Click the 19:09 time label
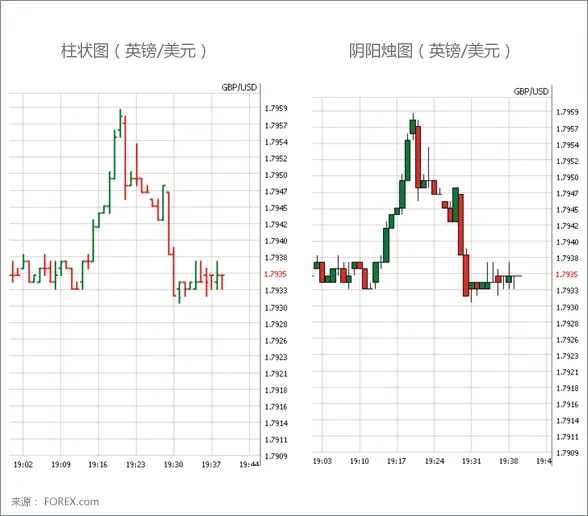 61,465
